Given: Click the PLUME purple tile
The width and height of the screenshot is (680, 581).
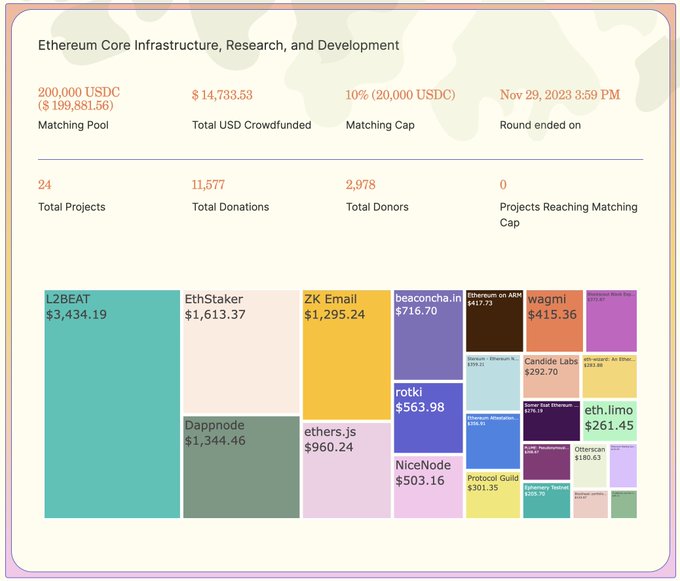Looking at the screenshot, I should pos(546,462).
